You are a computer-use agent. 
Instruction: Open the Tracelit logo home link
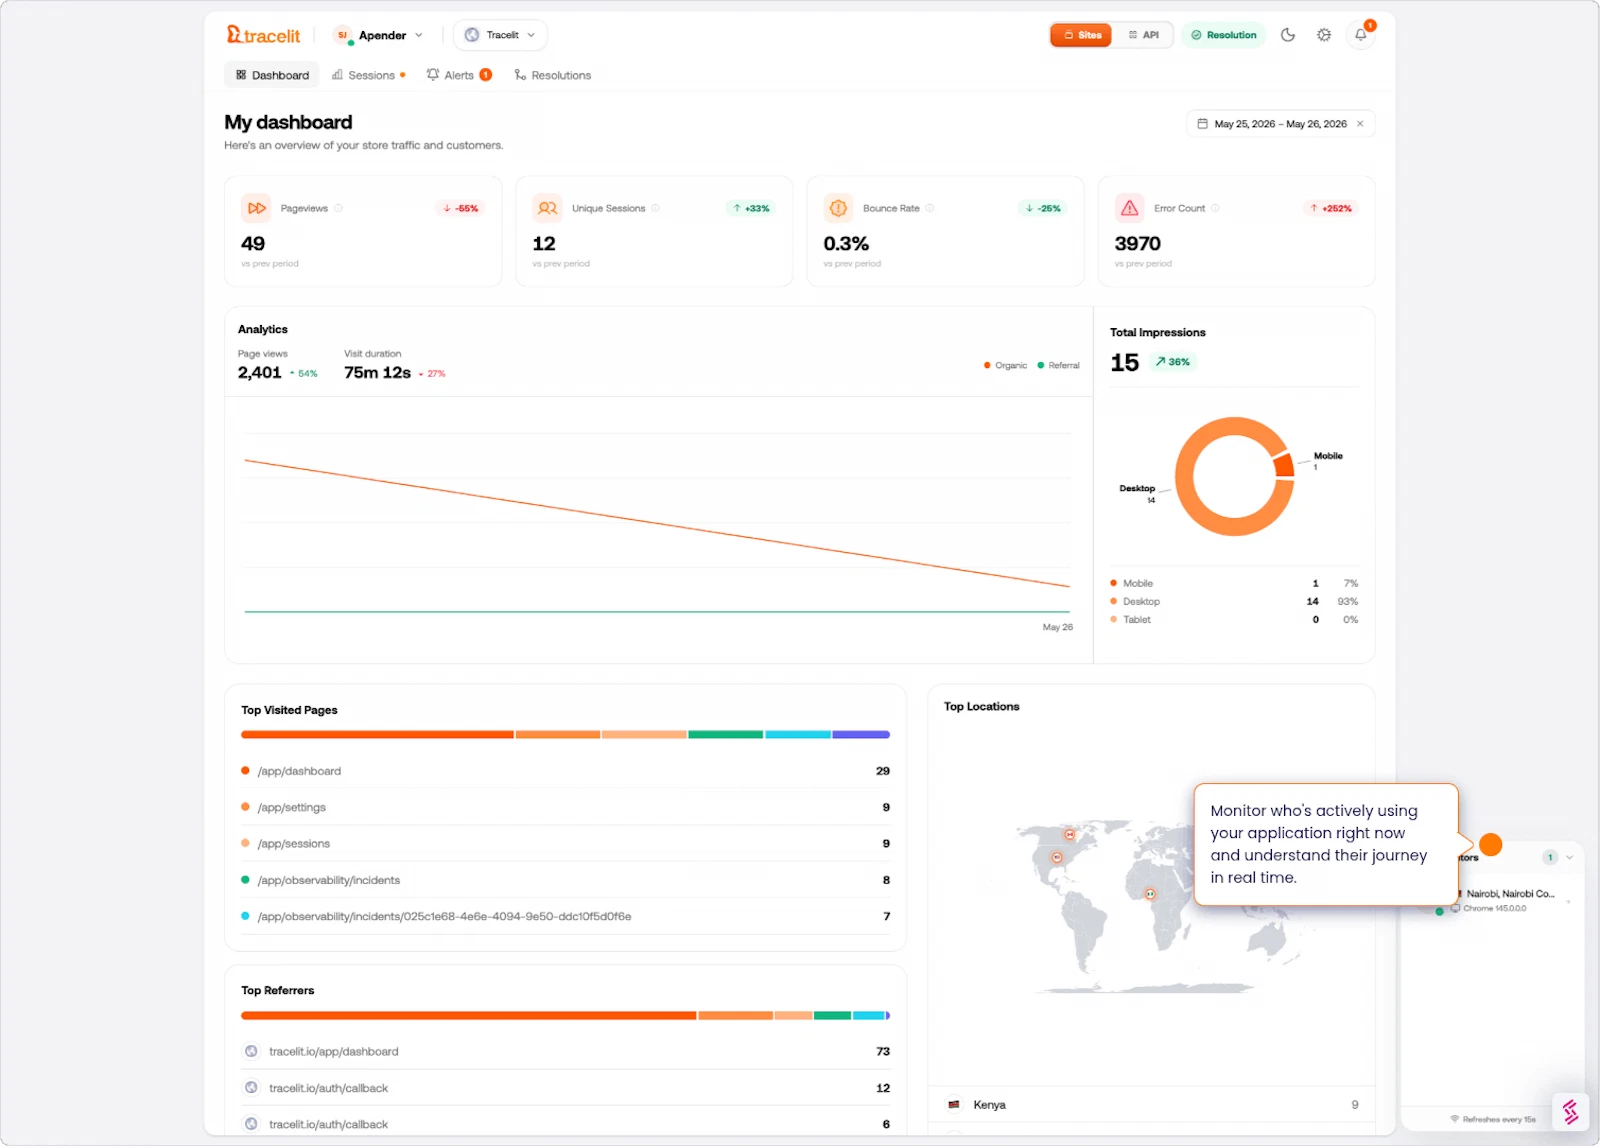tap(263, 35)
